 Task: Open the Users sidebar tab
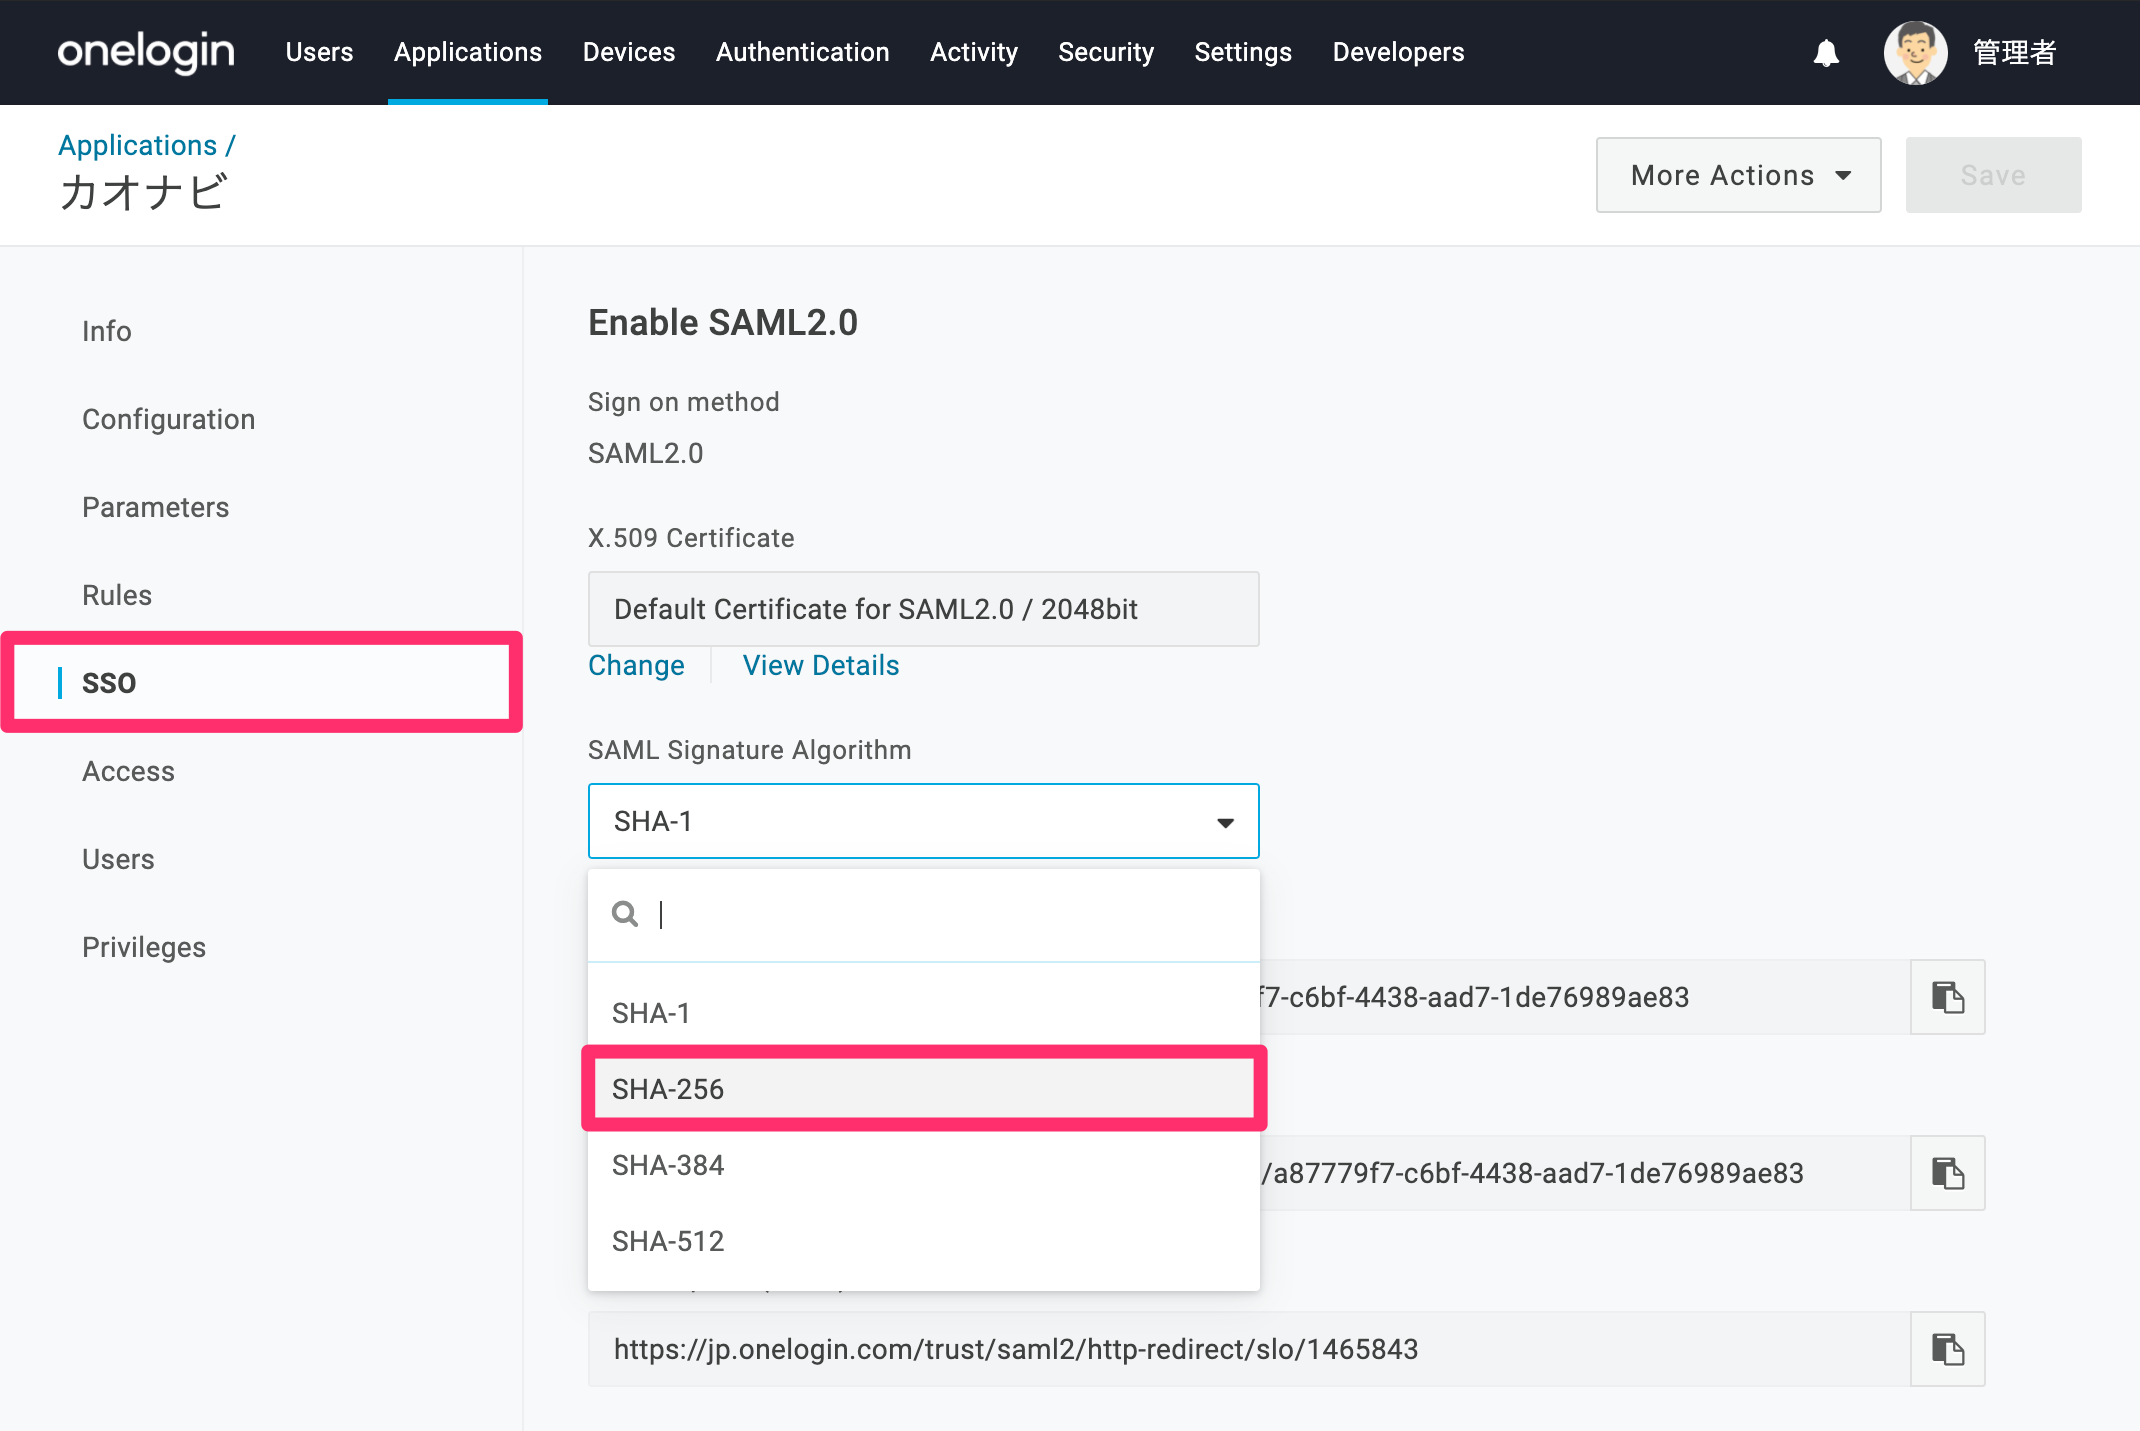point(118,859)
